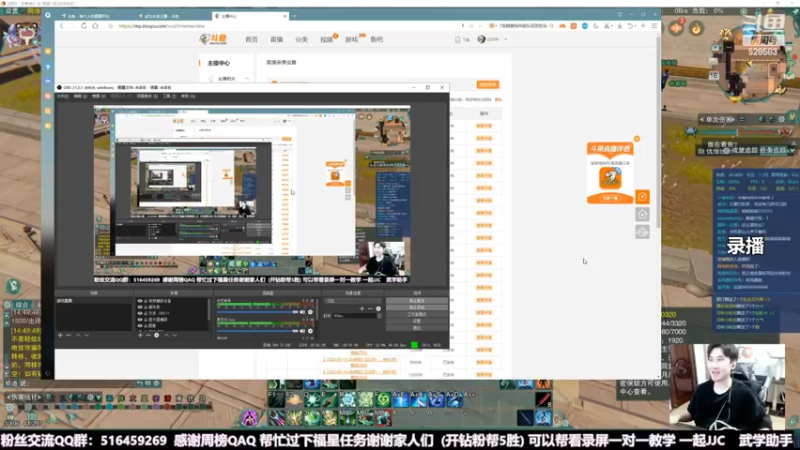Click the transition duration input field in OBS
Screen dimensions: 800x450
click(354, 315)
